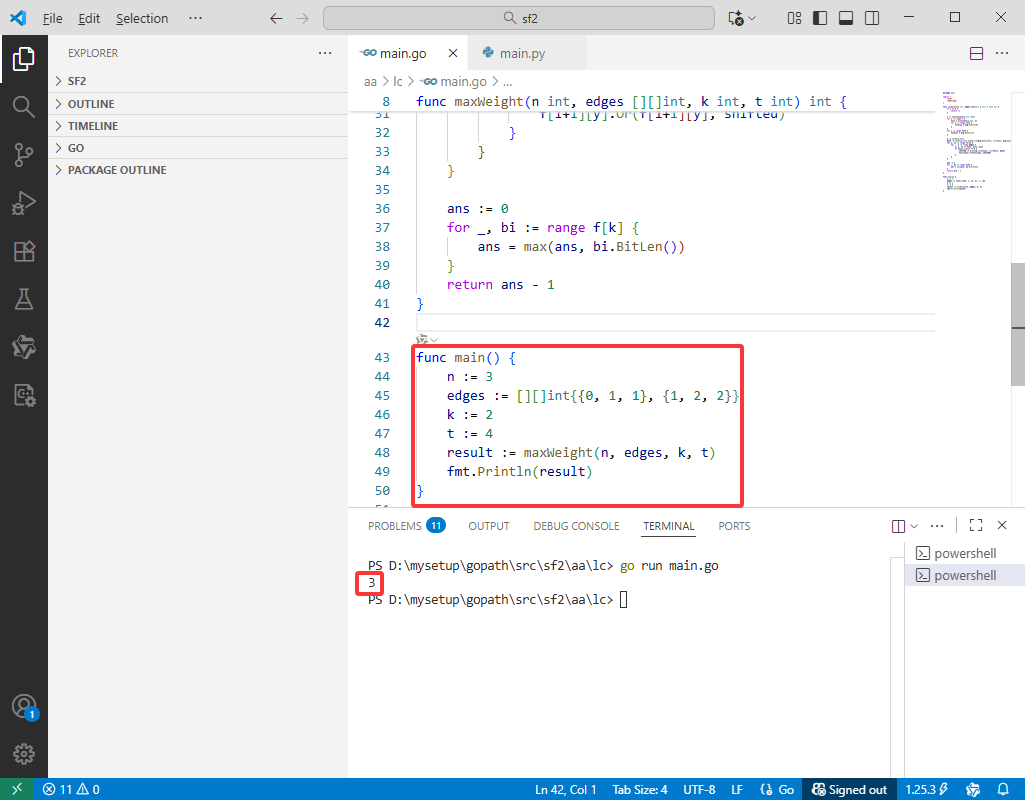Open Source Control view
Screen dimensions: 1025x800
[x=24, y=155]
